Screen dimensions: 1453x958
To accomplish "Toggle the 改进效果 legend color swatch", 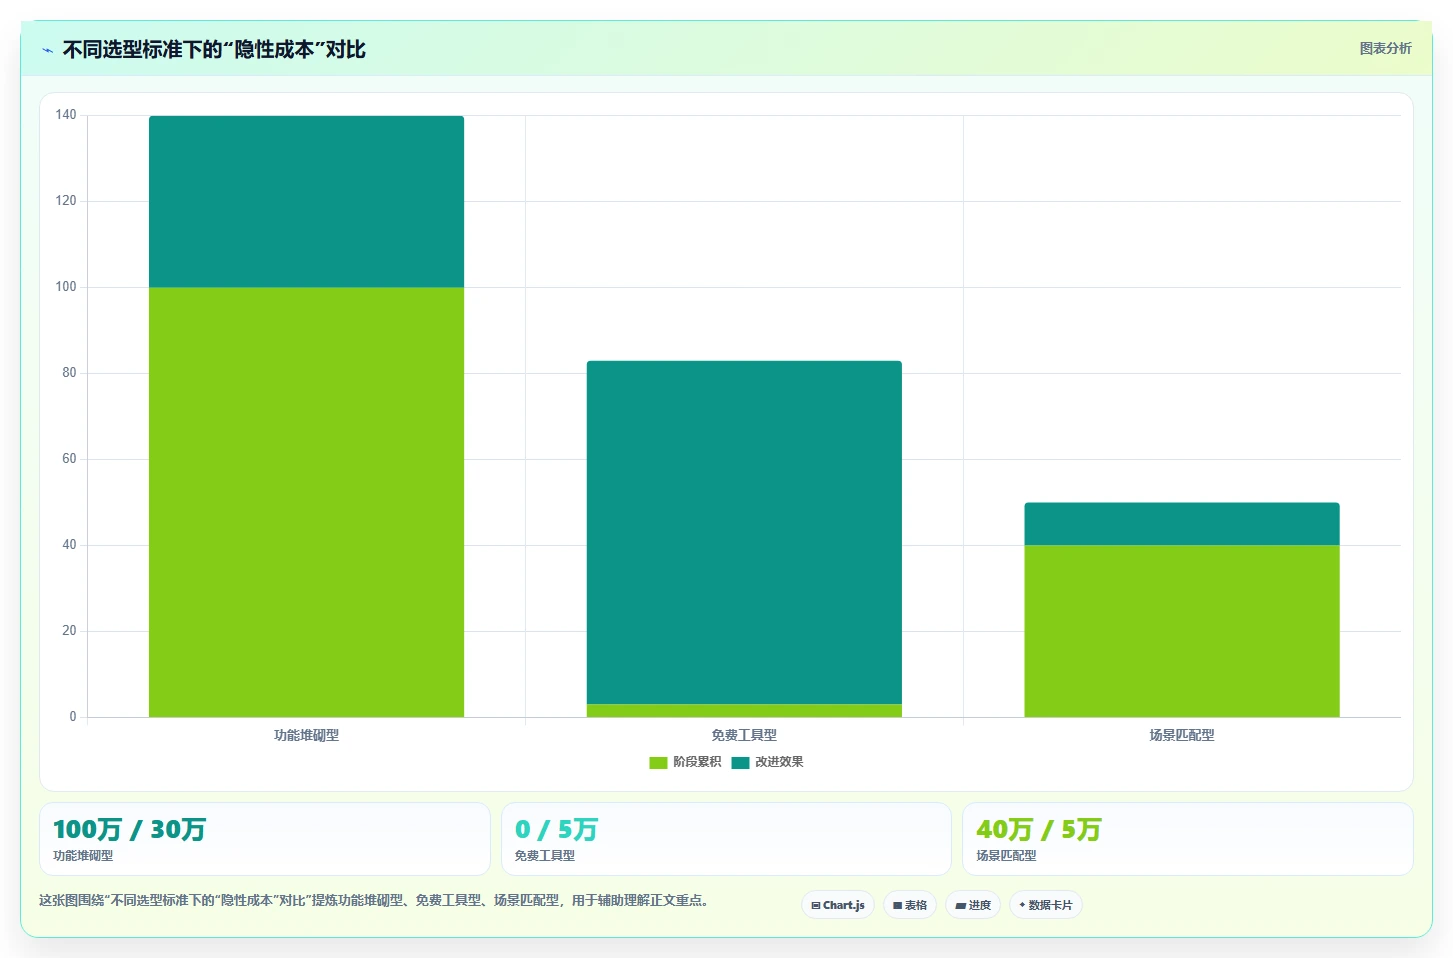I will (x=740, y=763).
